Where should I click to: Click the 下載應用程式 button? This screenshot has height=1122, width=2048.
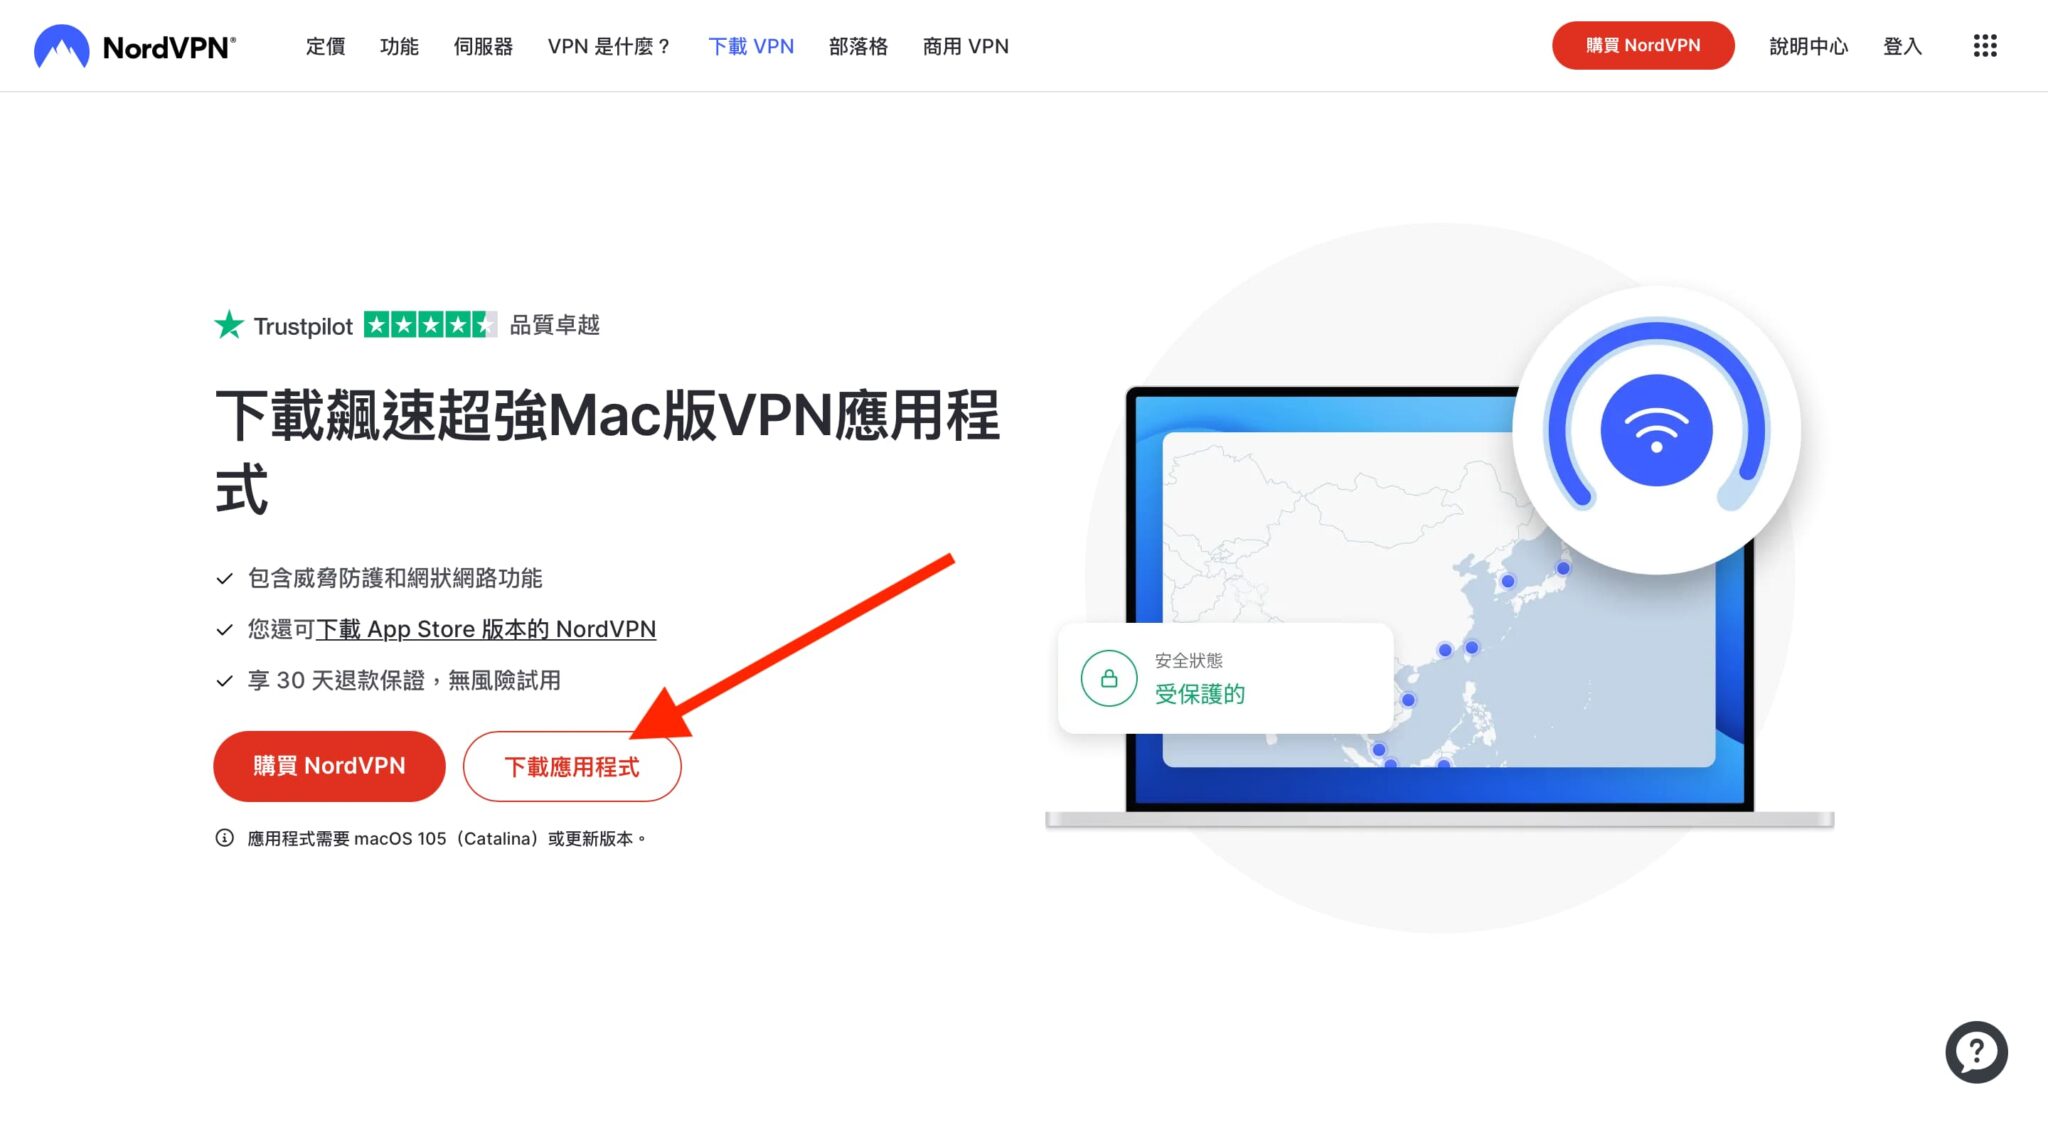(572, 766)
